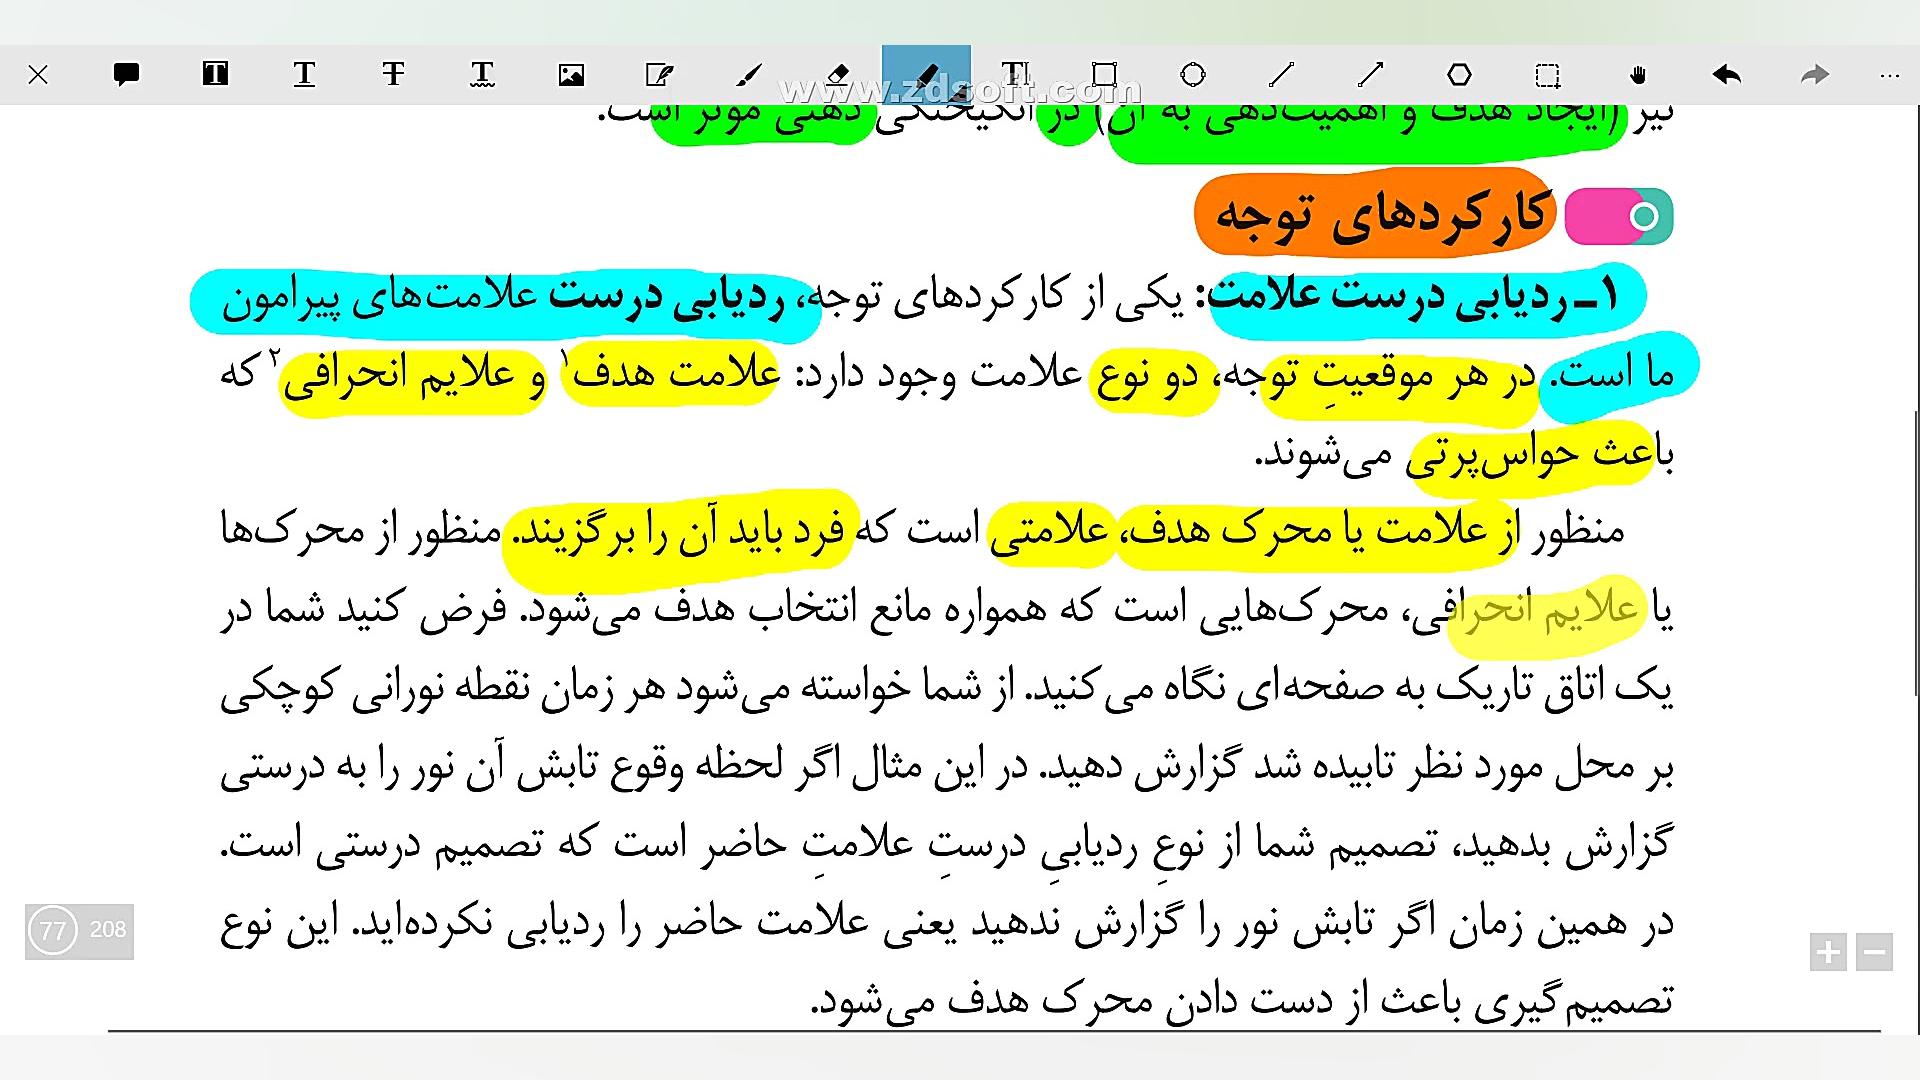Choose the strikethrough text tool
Image resolution: width=1920 pixels, height=1080 pixels.
pos(393,75)
